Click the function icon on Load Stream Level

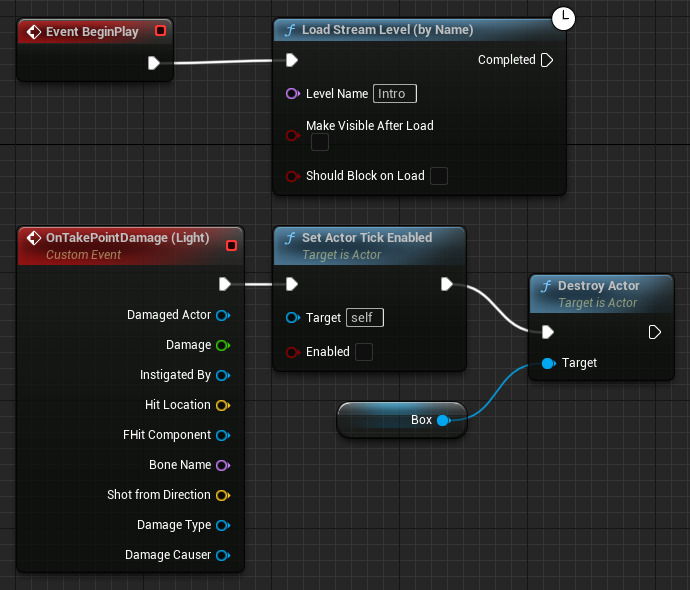[290, 30]
